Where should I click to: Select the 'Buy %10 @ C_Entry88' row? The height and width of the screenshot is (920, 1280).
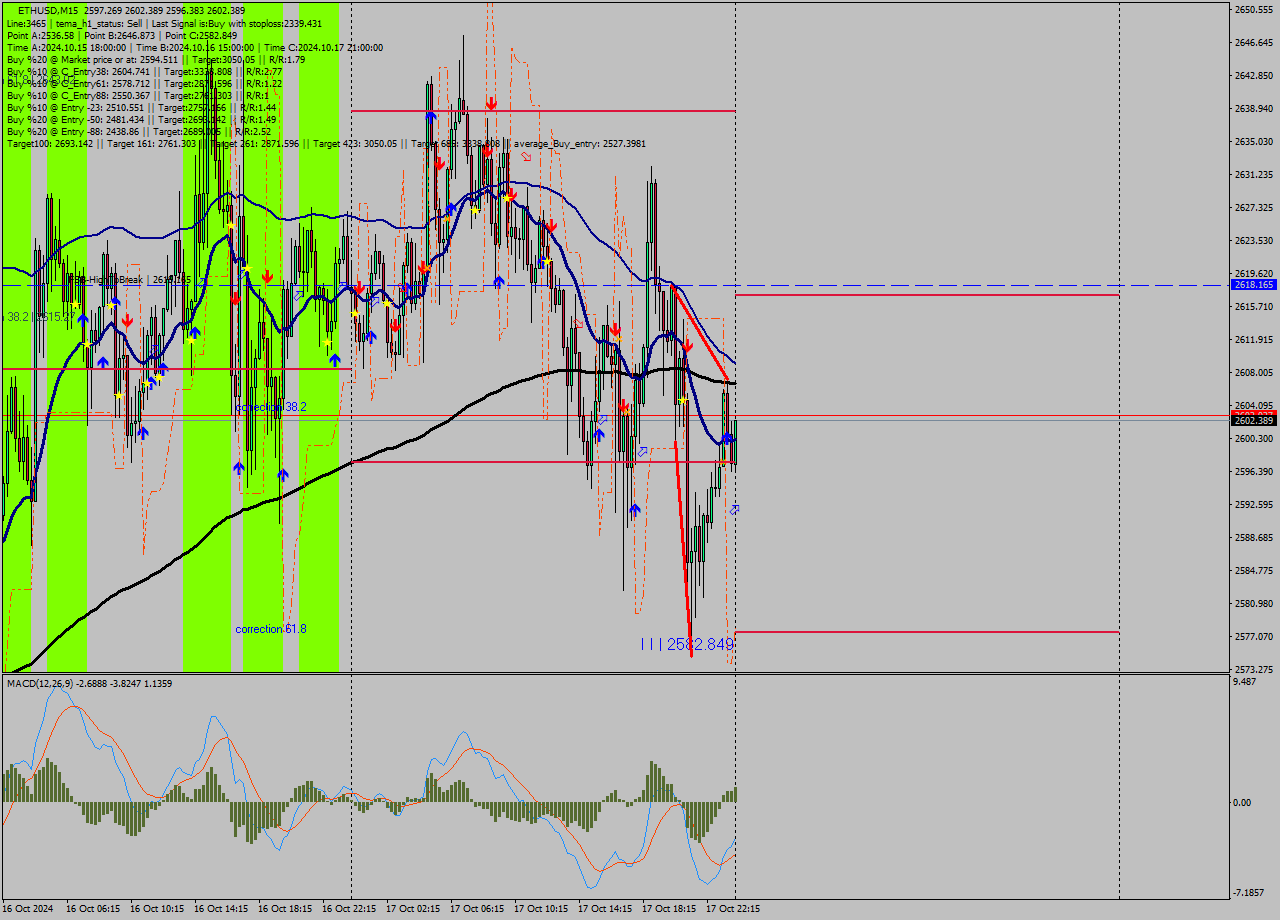(x=138, y=95)
